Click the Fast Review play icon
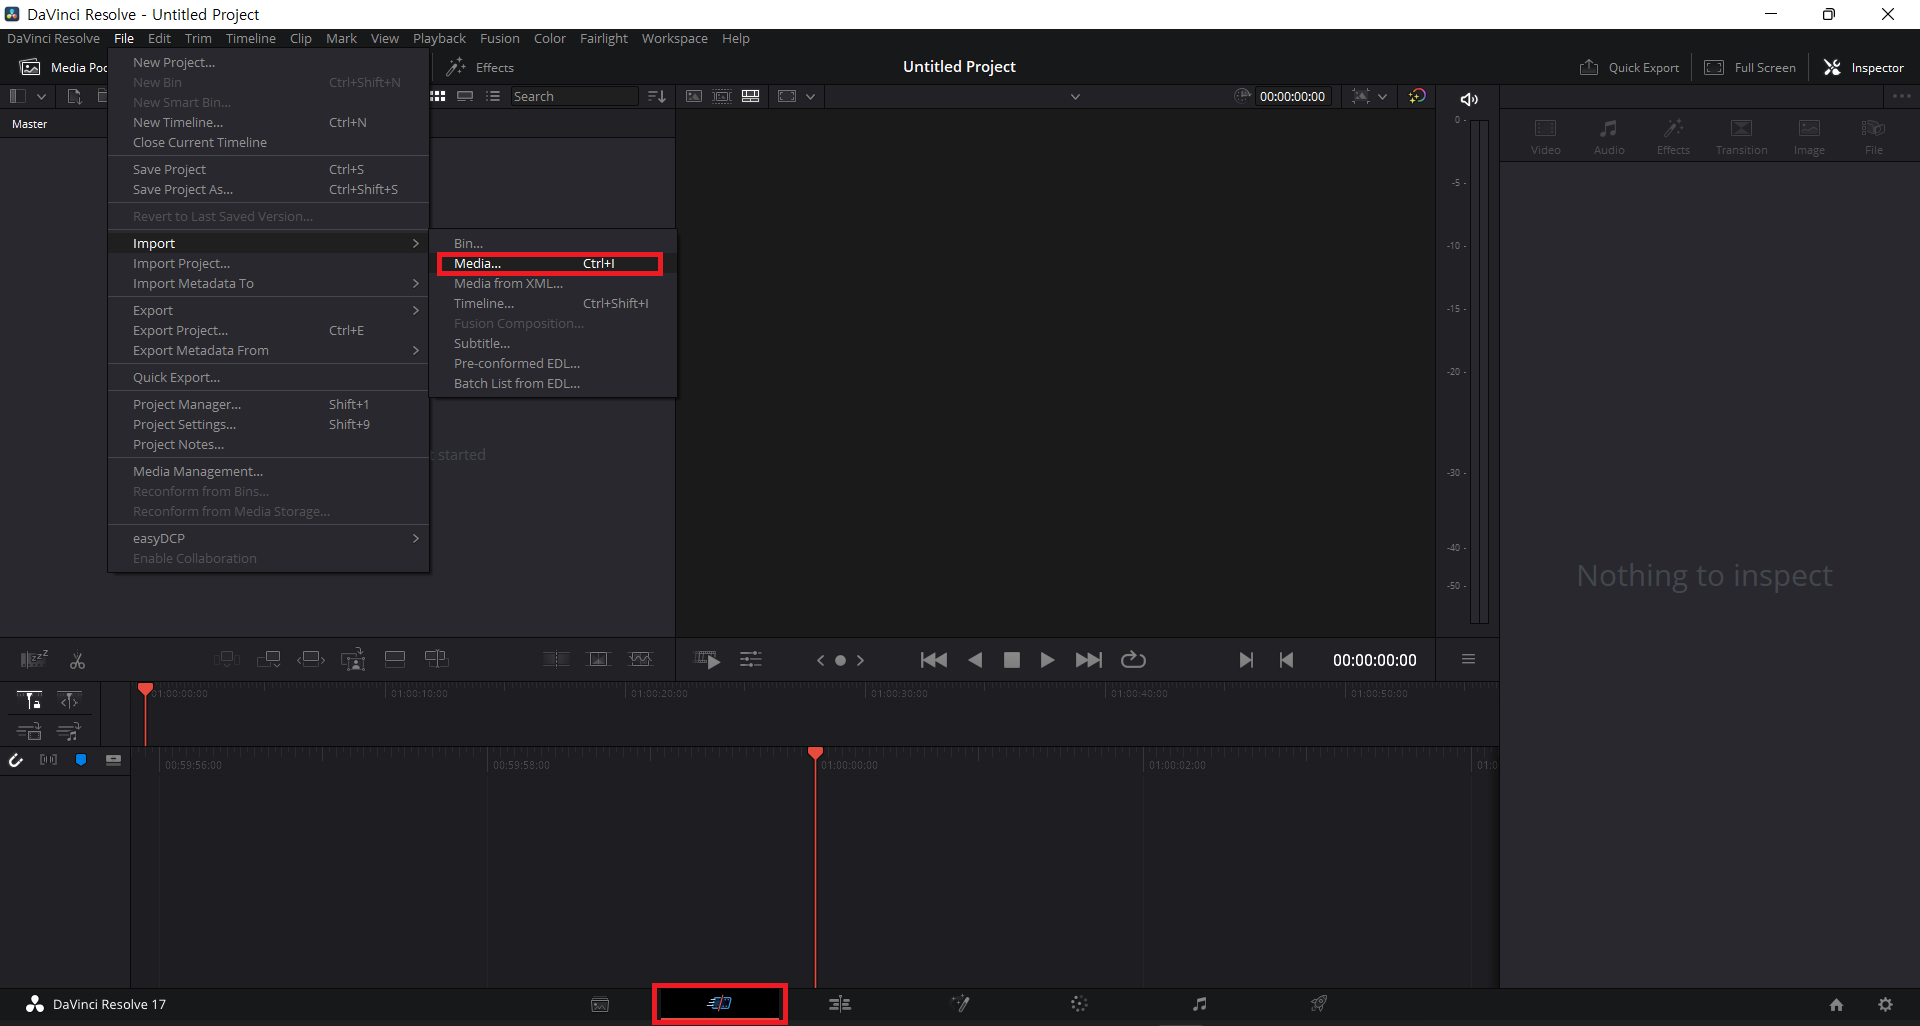1920x1026 pixels. click(x=707, y=659)
